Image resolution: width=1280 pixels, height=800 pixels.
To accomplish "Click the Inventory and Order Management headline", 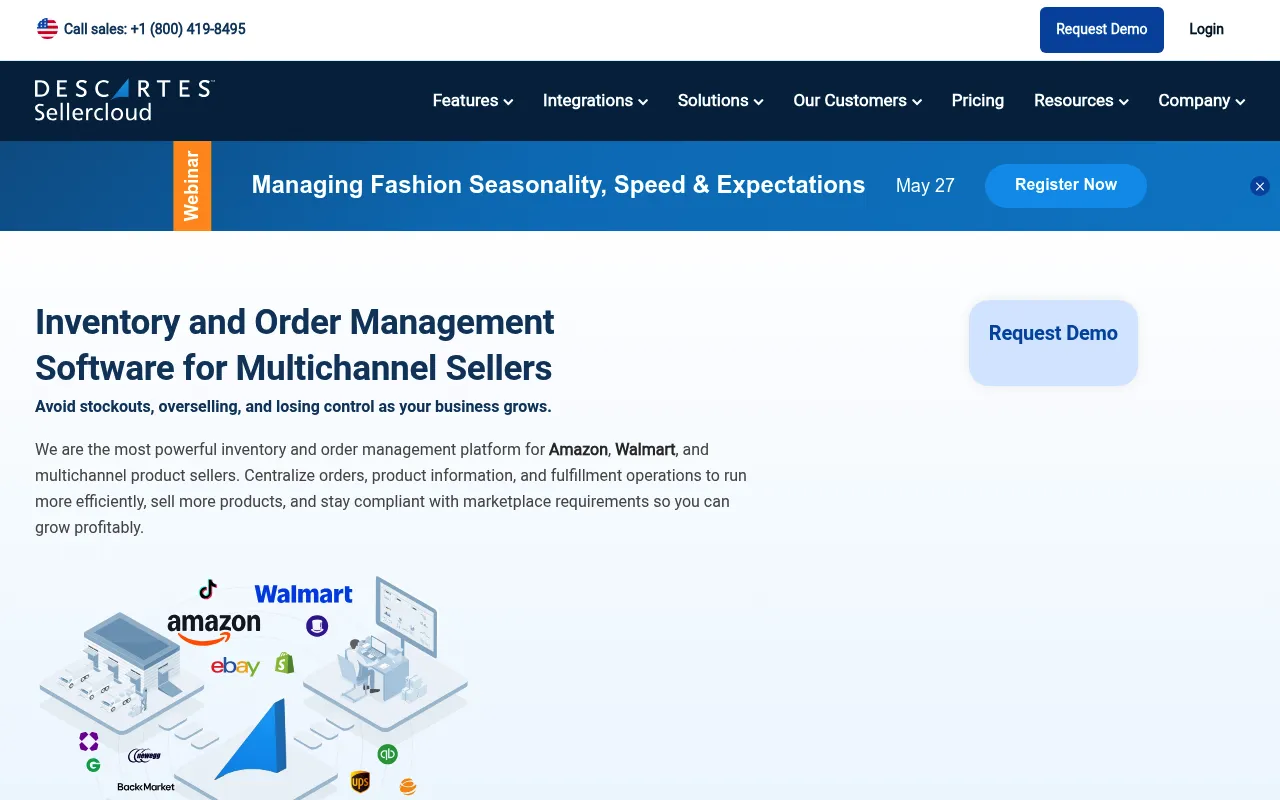I will click(295, 345).
